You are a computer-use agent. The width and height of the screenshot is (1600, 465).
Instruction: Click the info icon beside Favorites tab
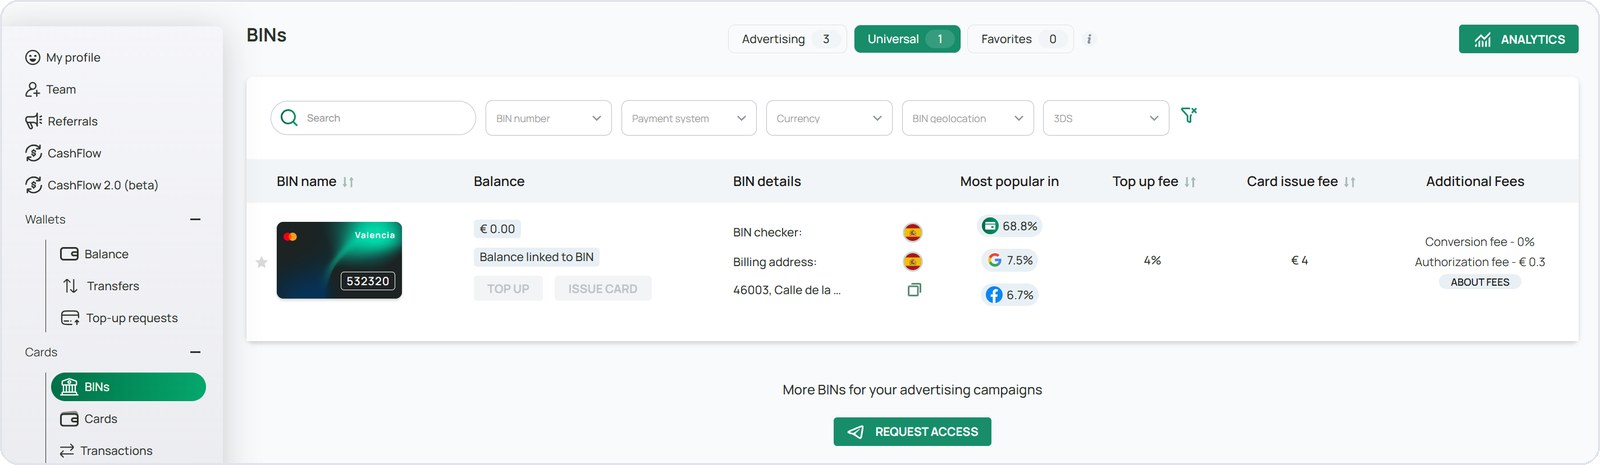1089,39
